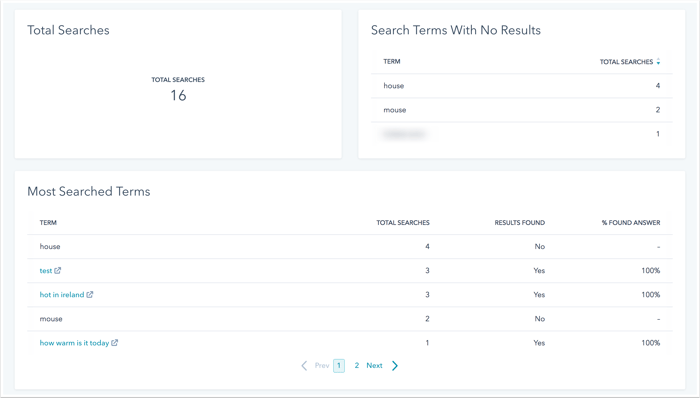Click 100% found answer for hot in ireland
The height and width of the screenshot is (398, 700).
(651, 294)
